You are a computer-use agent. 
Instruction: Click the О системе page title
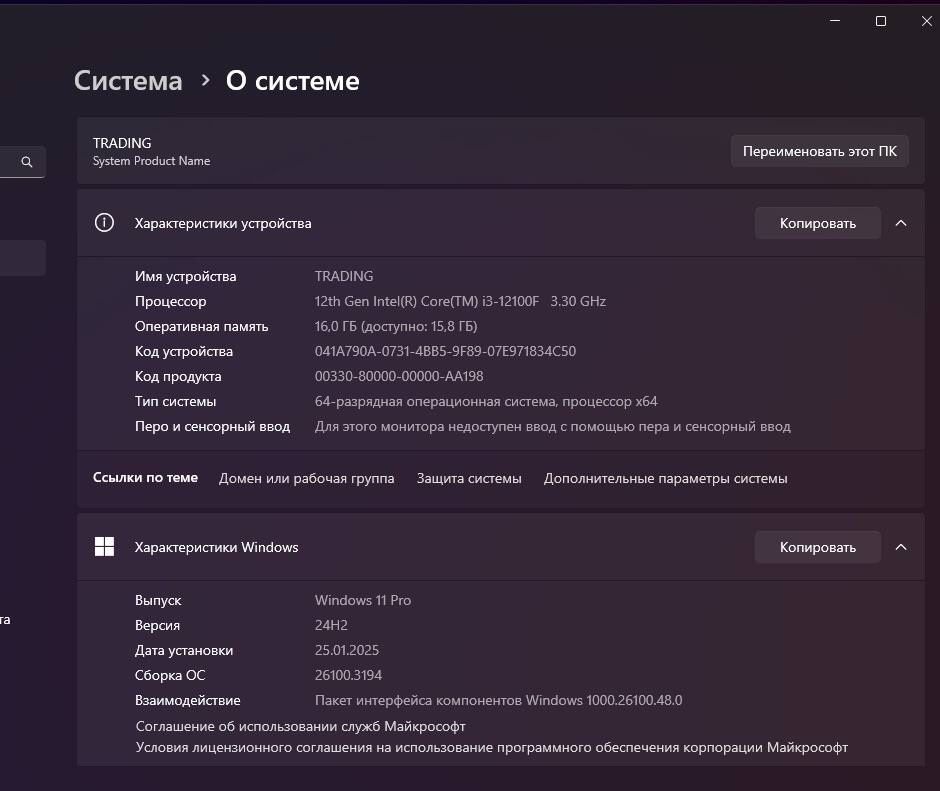click(293, 81)
